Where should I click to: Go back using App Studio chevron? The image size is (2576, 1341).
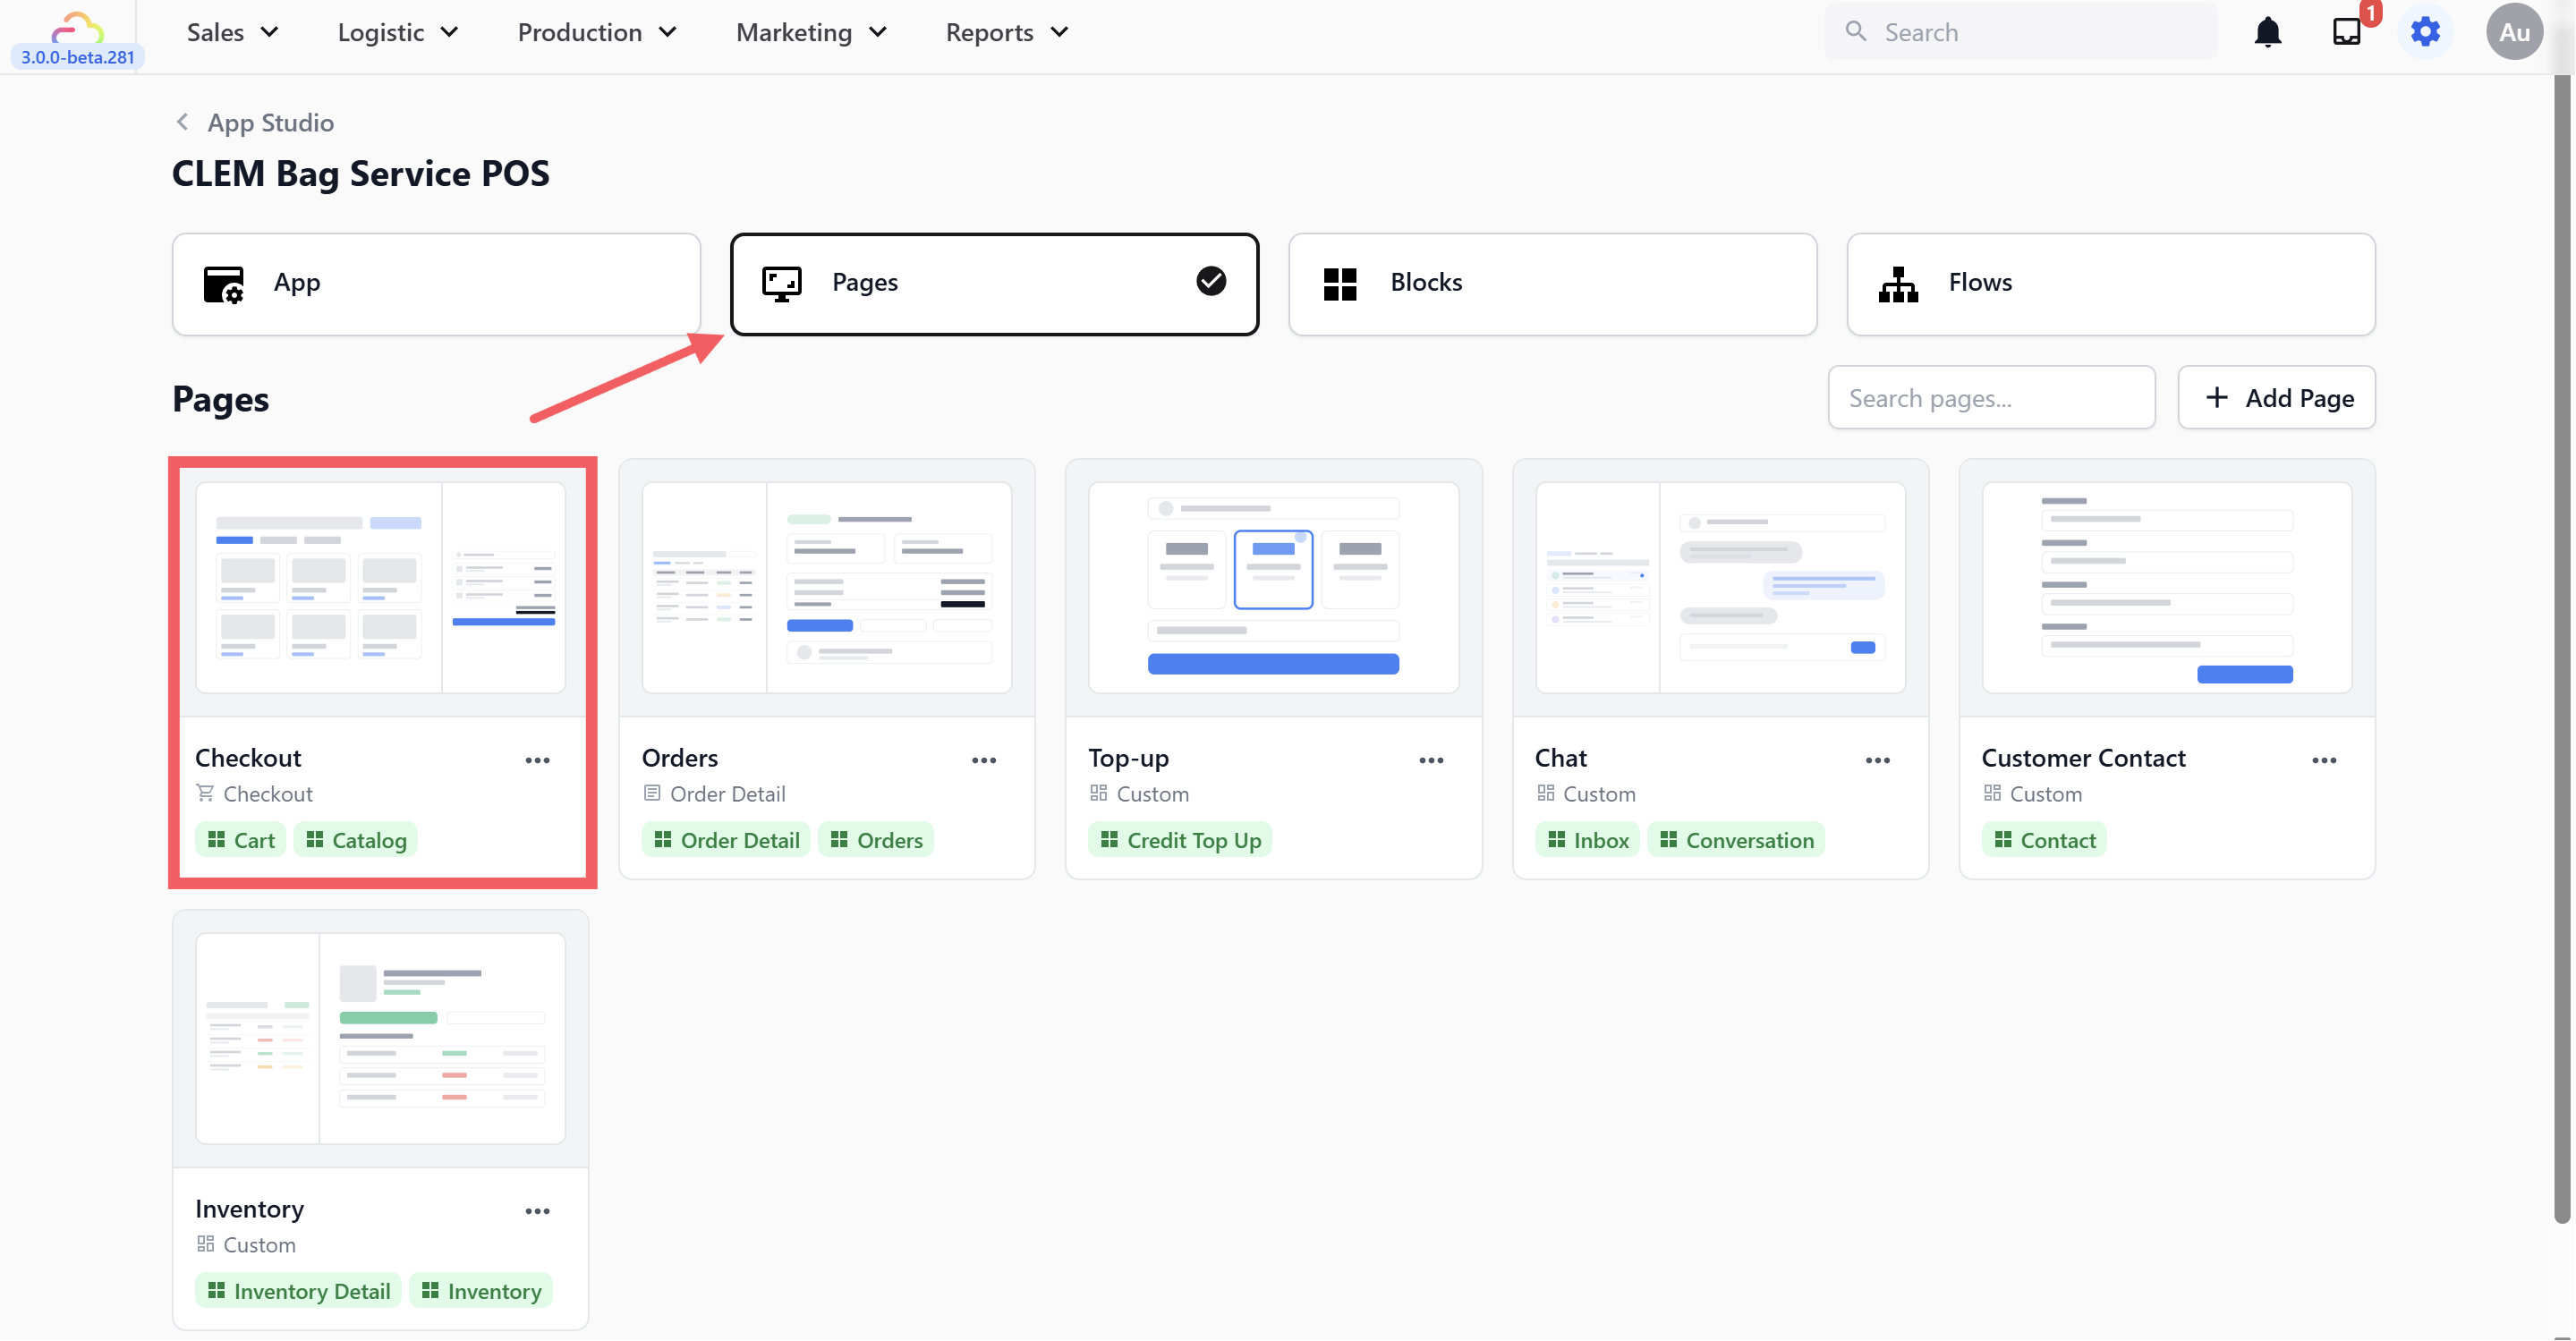coord(182,122)
